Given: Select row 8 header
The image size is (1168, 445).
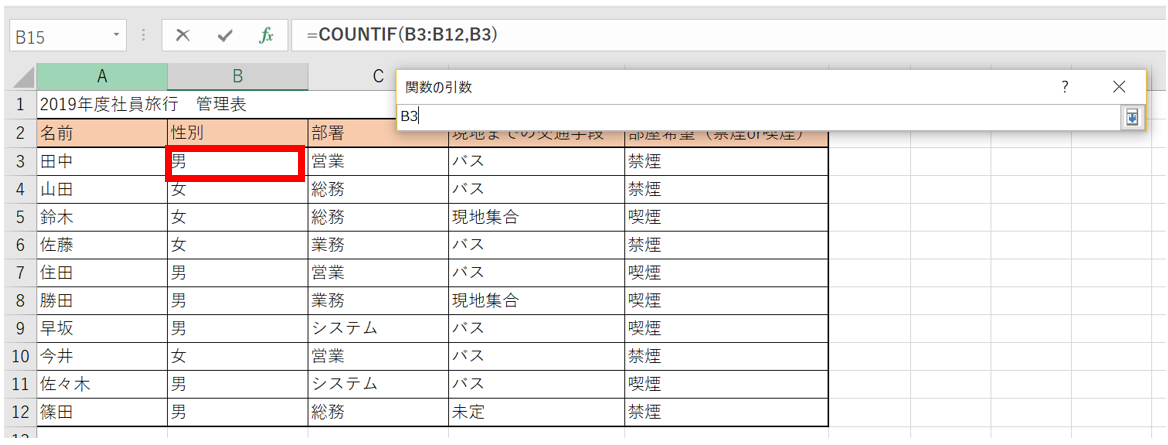Looking at the screenshot, I should 21,300.
